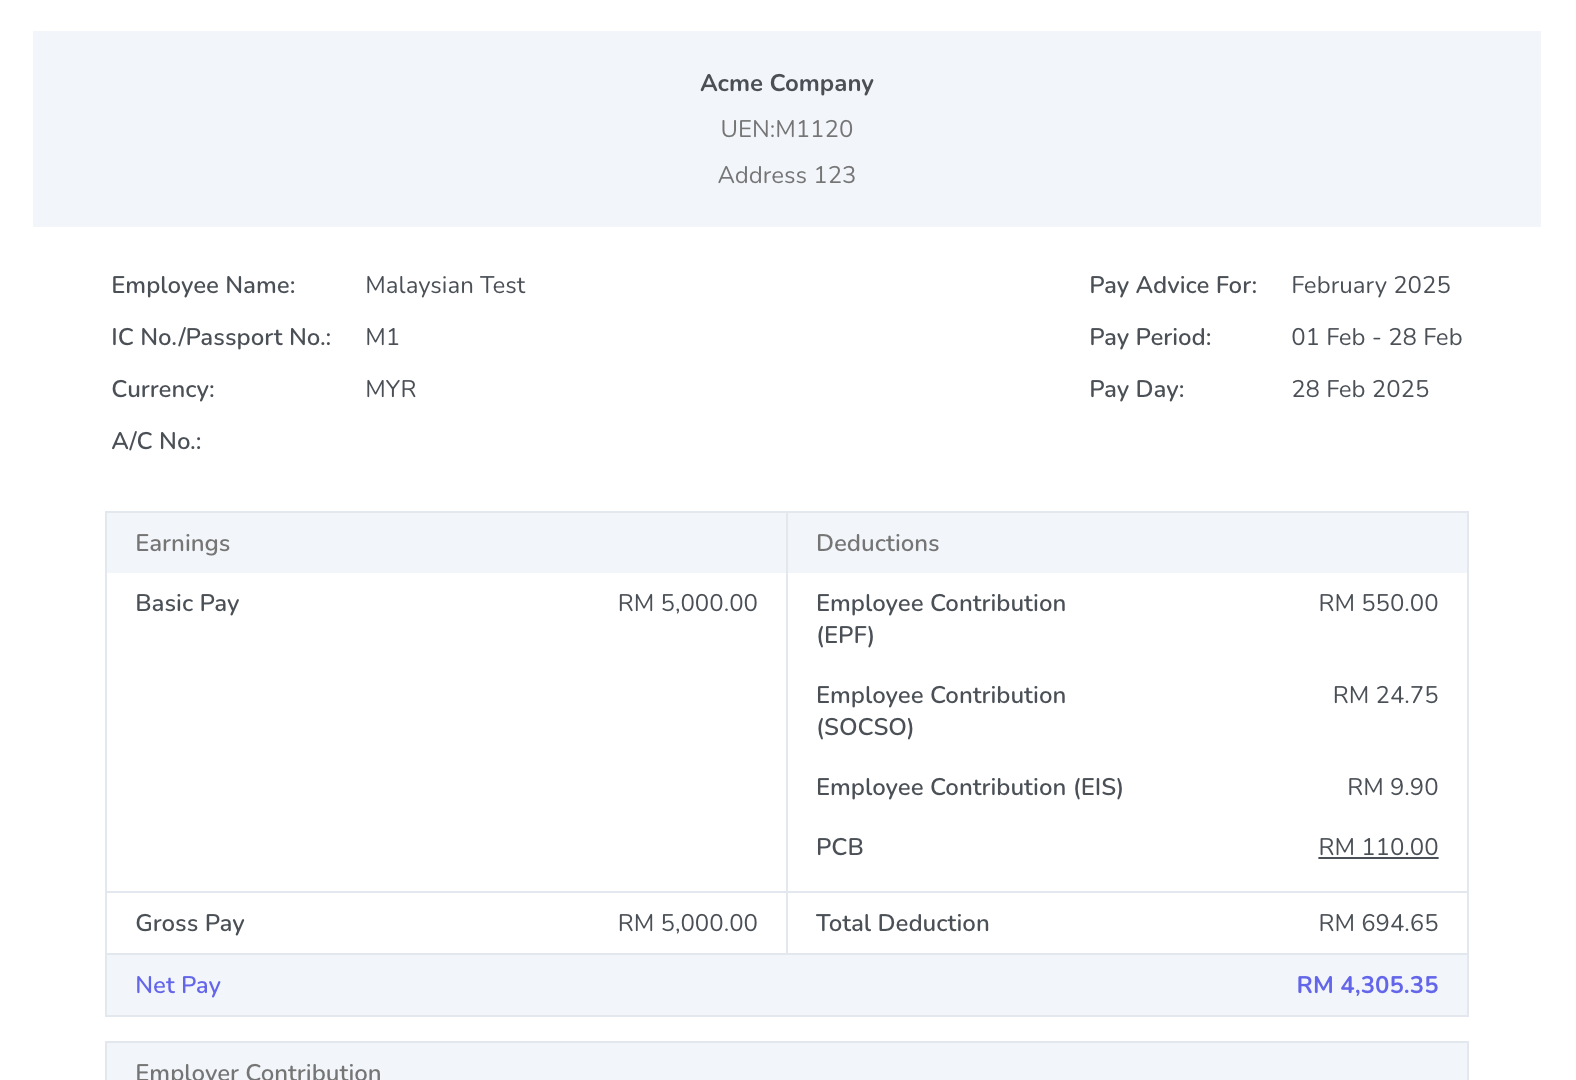1576x1080 pixels.
Task: Click the Gross Pay label
Action: pyautogui.click(x=190, y=923)
